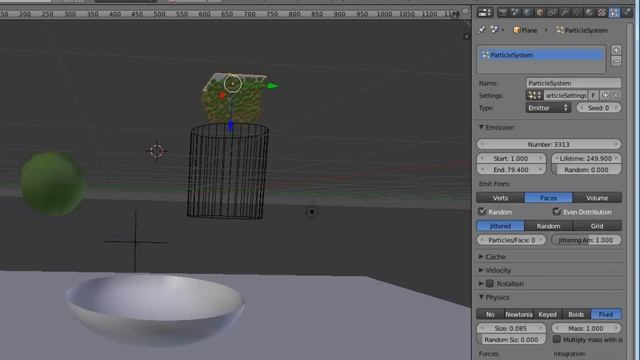Image resolution: width=640 pixels, height=360 pixels.
Task: Set physics type to Fluid
Action: [606, 314]
